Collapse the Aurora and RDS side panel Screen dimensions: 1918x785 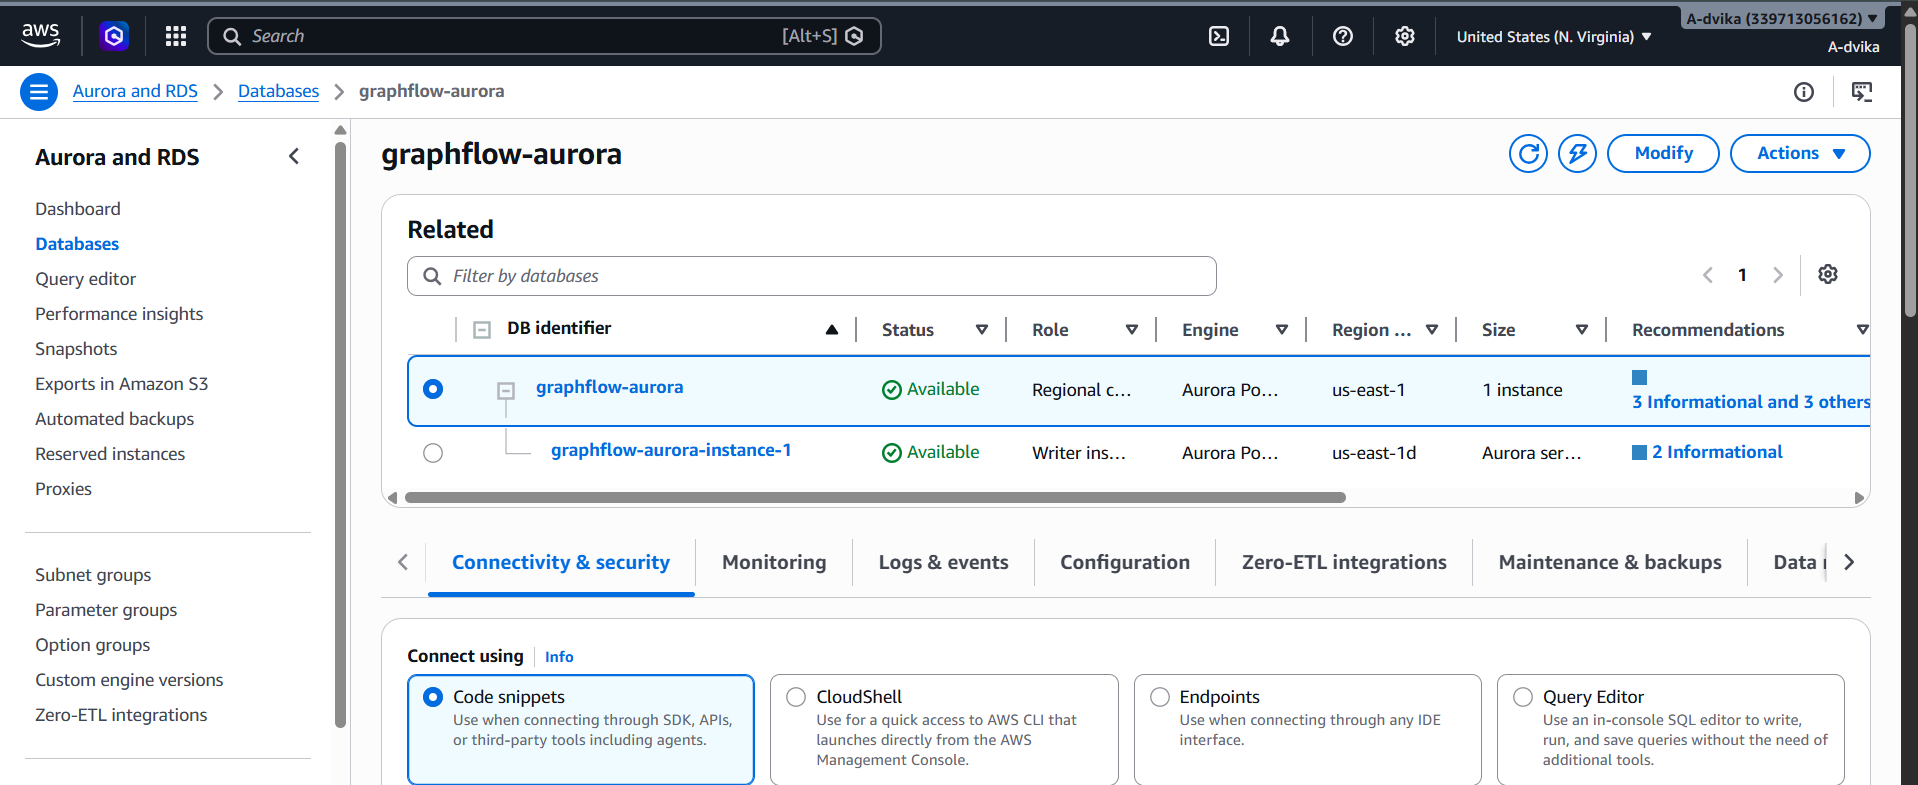pyautogui.click(x=294, y=156)
